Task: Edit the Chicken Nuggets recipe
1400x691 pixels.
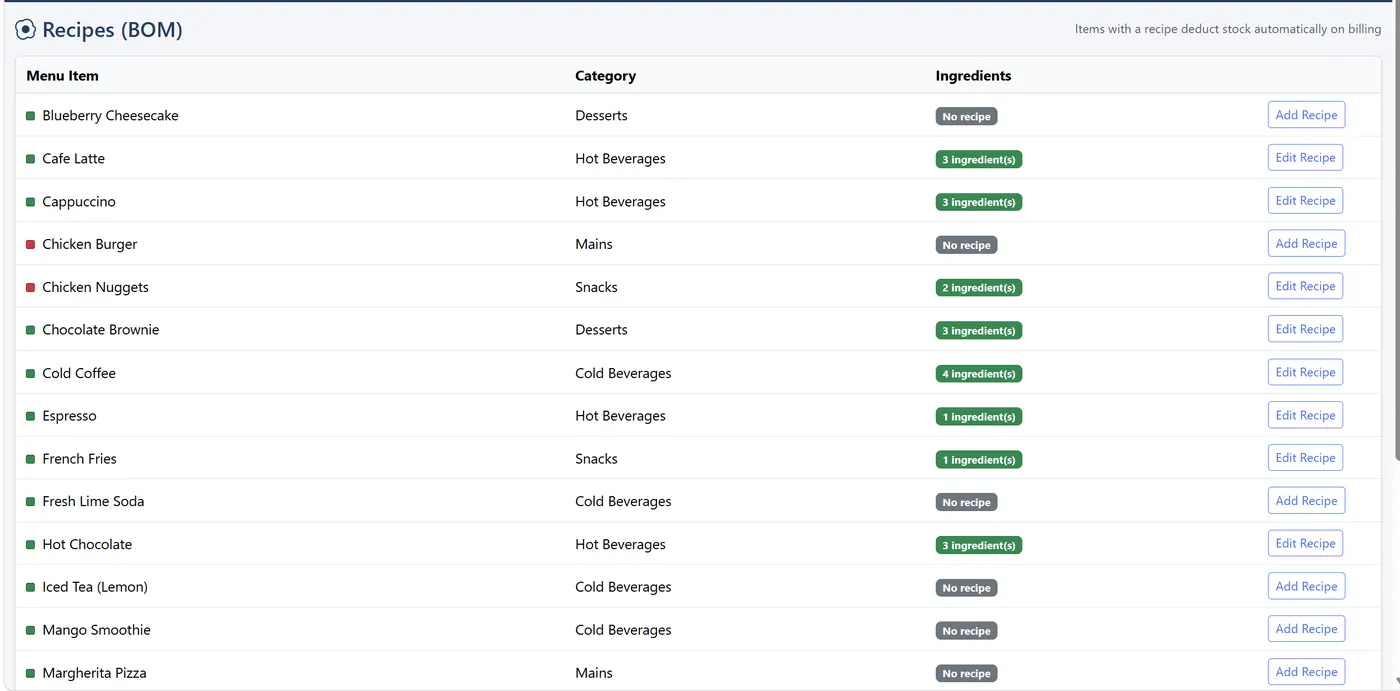Action: (x=1305, y=287)
